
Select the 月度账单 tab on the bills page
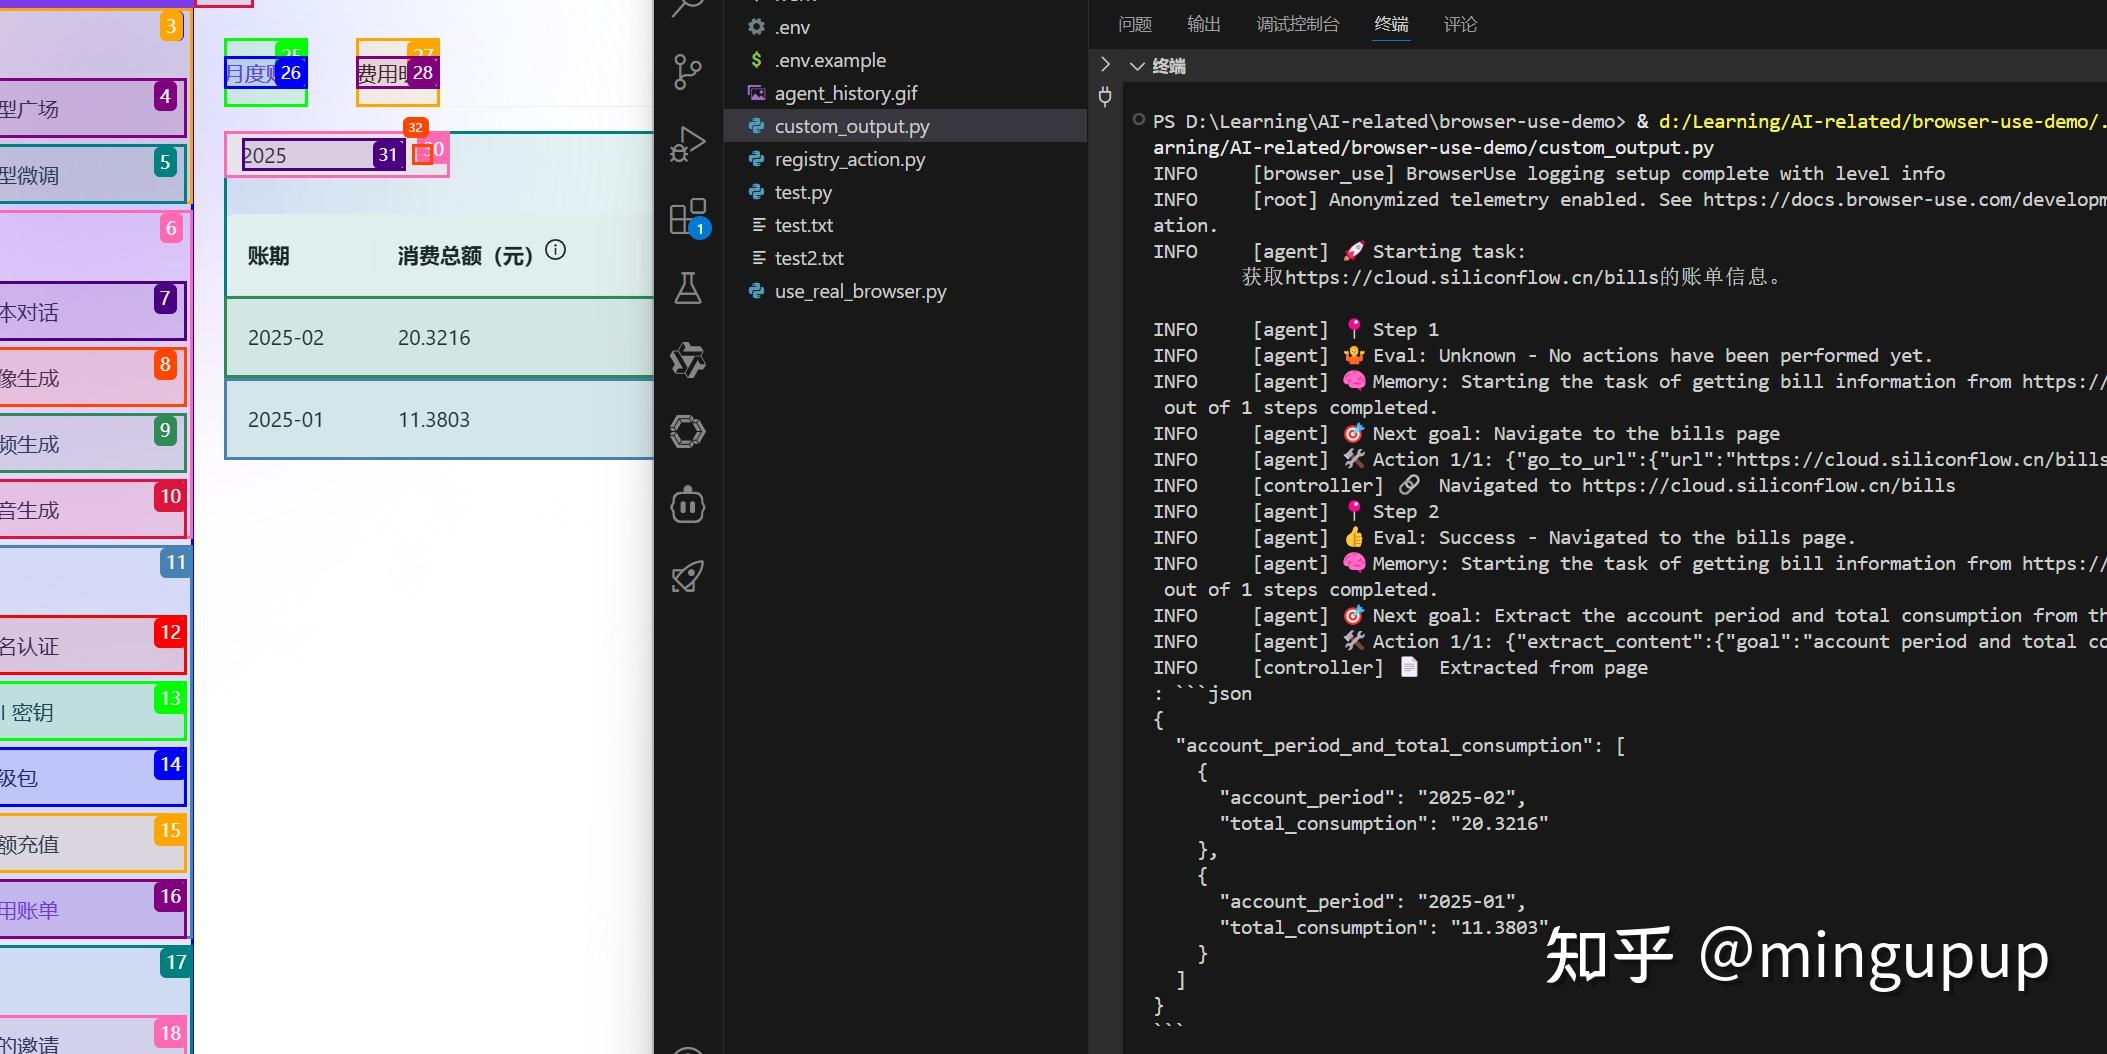(266, 73)
